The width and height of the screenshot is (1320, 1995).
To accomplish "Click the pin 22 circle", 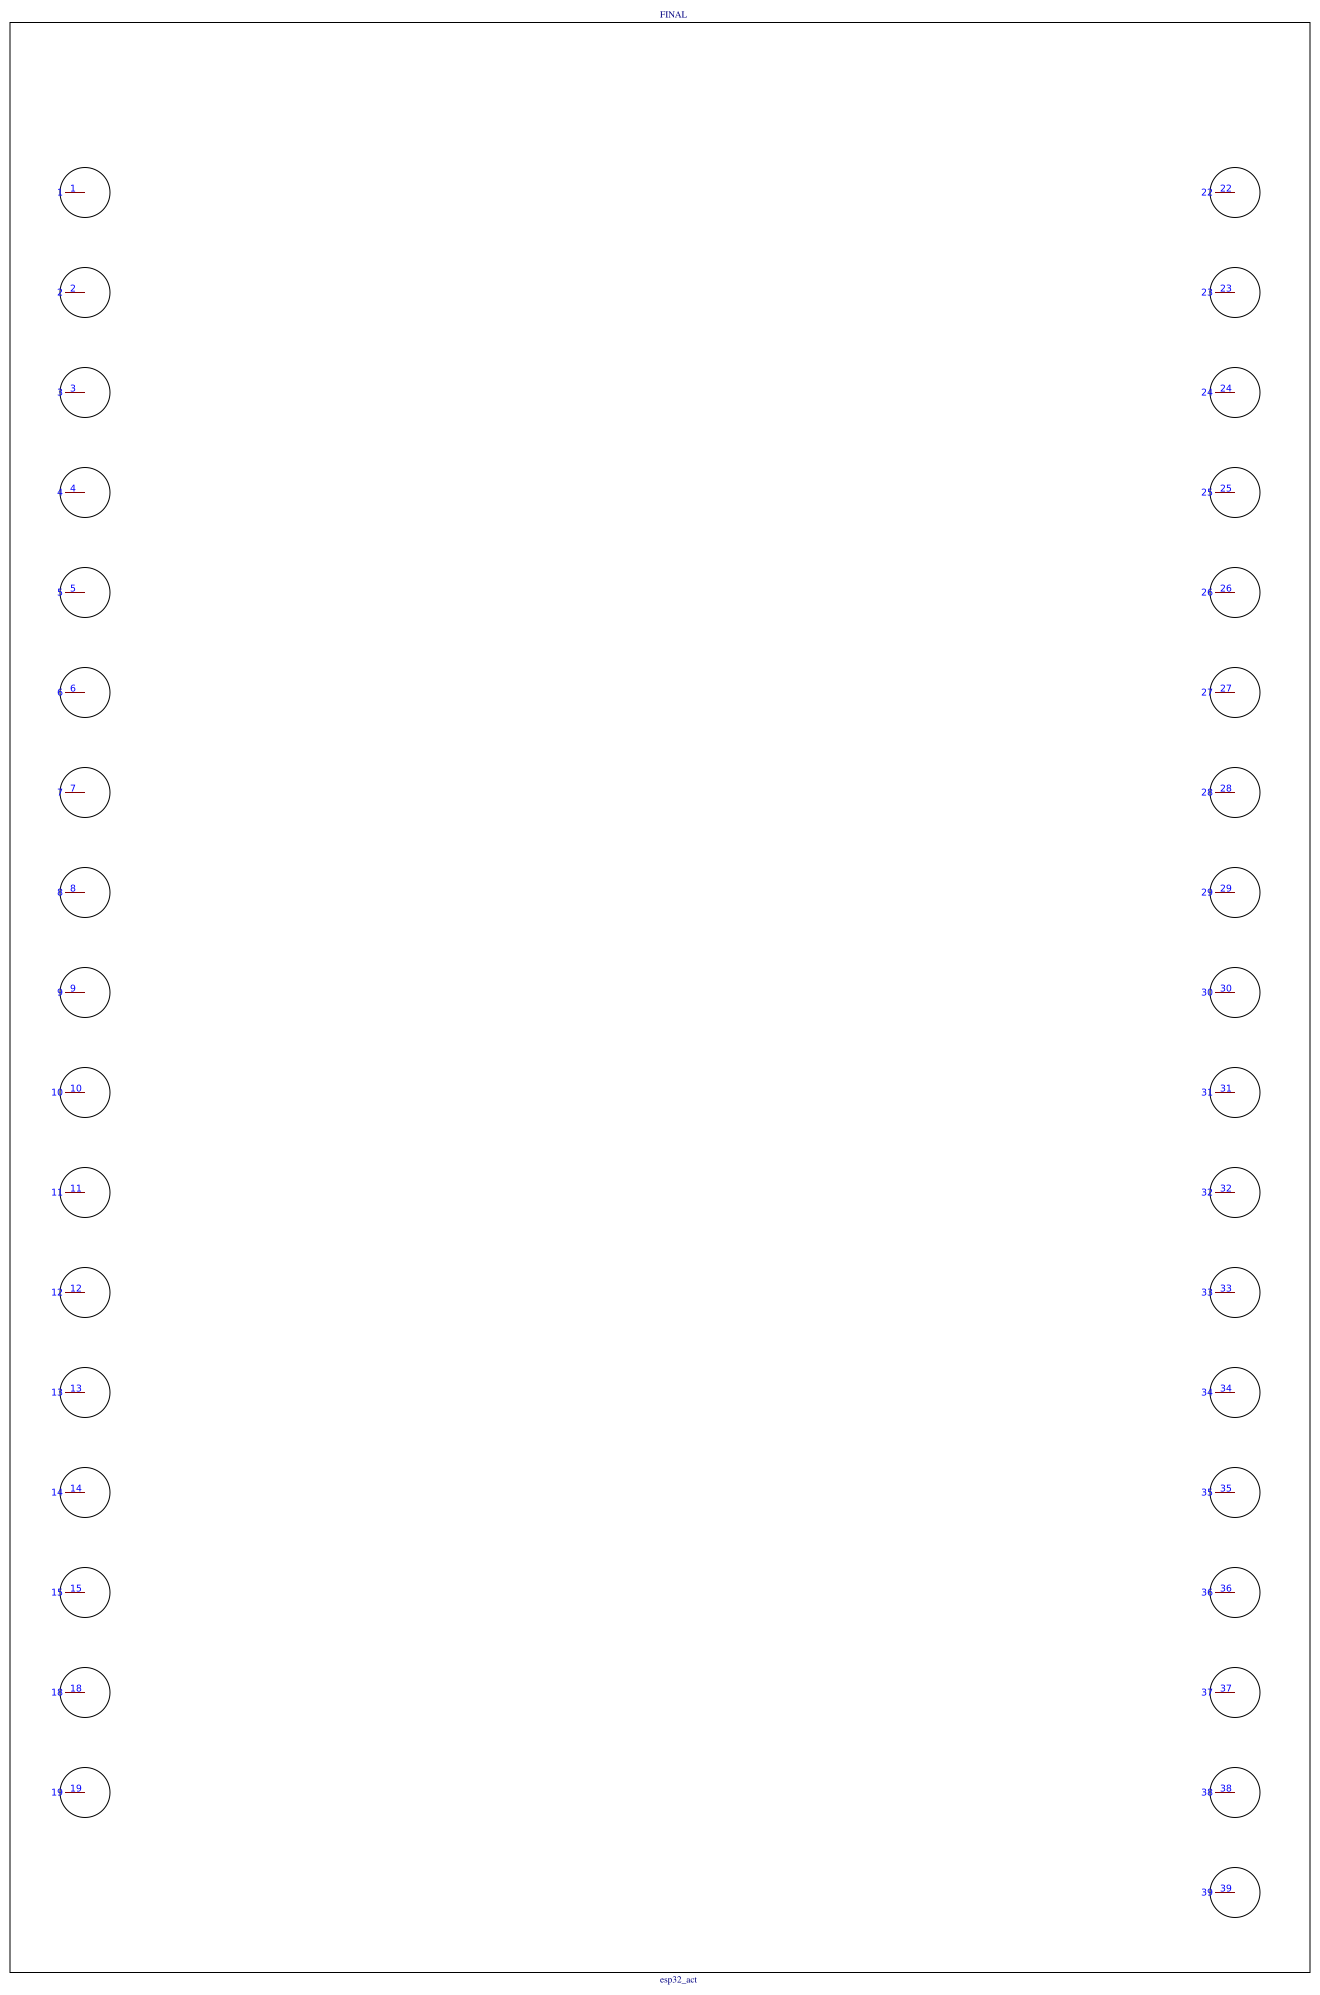I will (x=1235, y=192).
